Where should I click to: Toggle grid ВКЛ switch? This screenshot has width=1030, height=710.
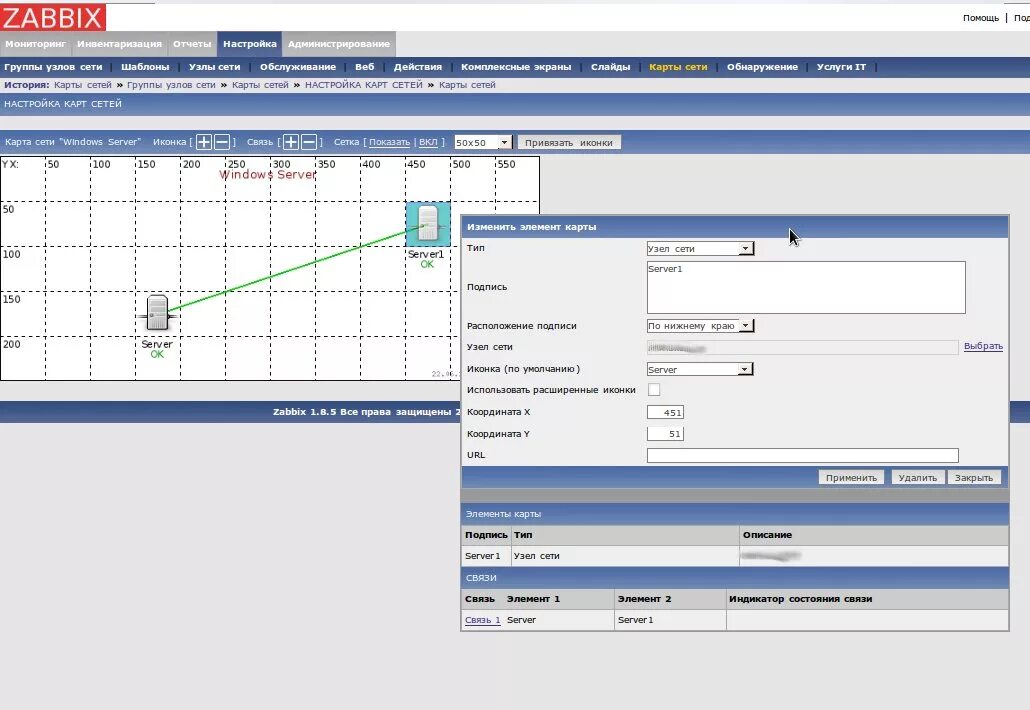click(428, 142)
